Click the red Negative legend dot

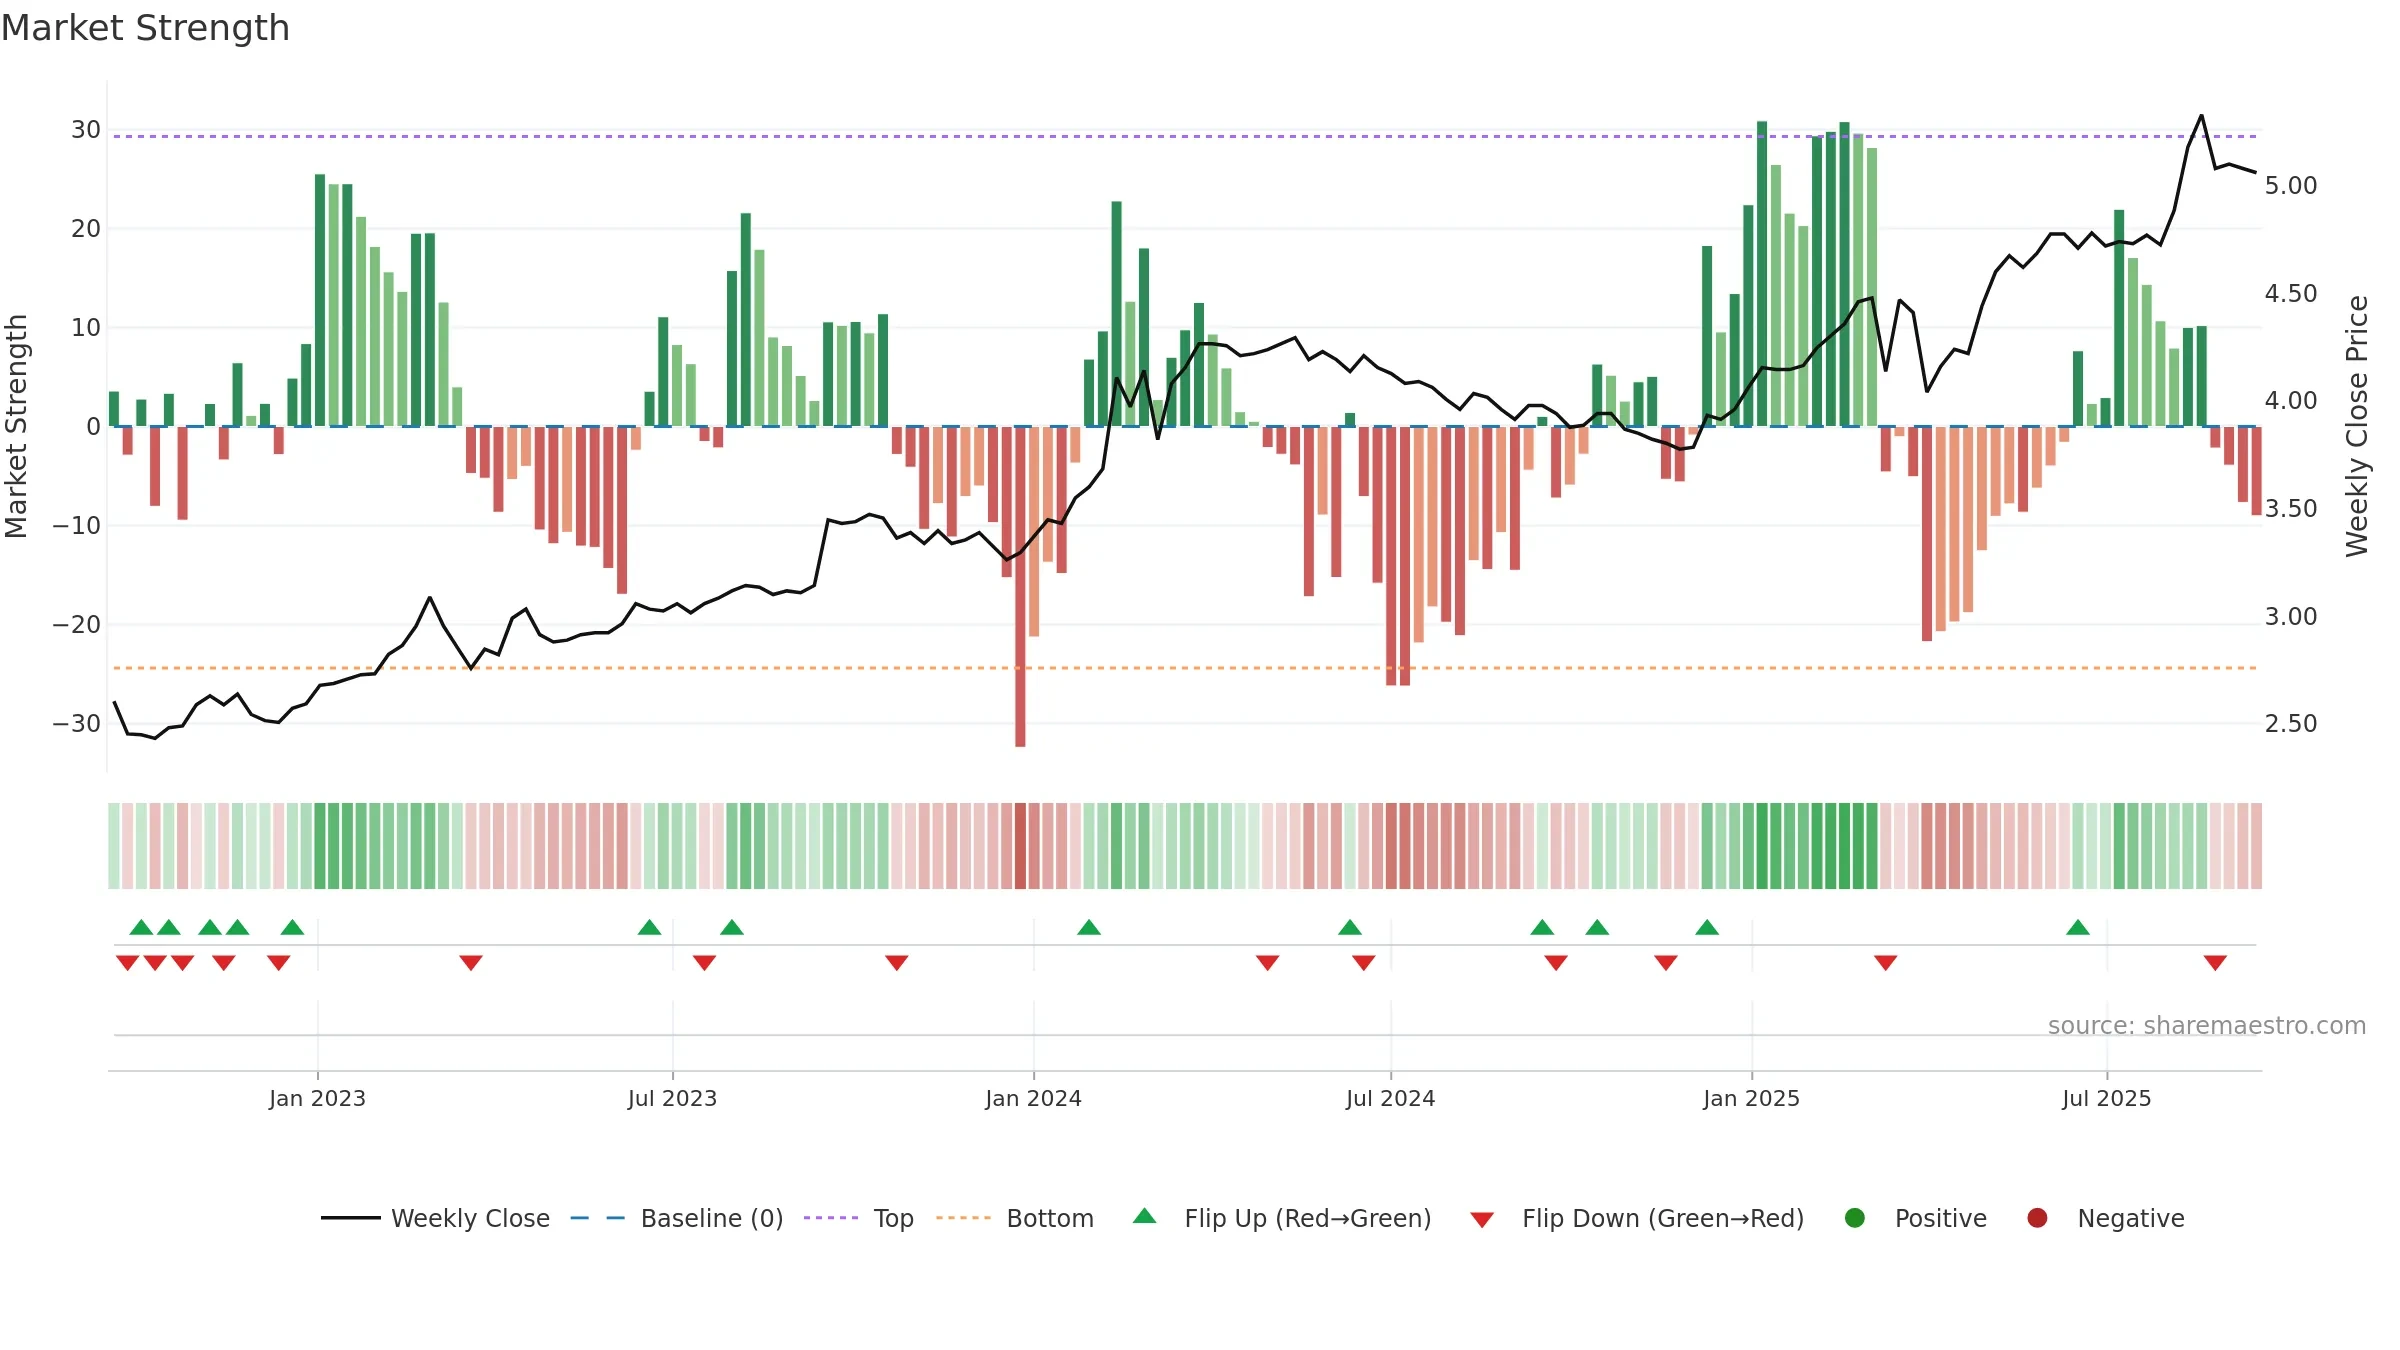click(x=2037, y=1218)
